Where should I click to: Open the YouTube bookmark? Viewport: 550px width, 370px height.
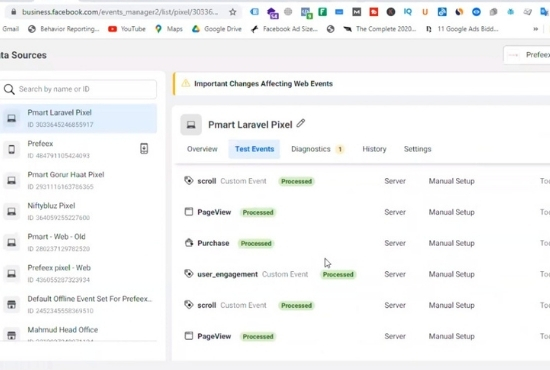pos(127,29)
